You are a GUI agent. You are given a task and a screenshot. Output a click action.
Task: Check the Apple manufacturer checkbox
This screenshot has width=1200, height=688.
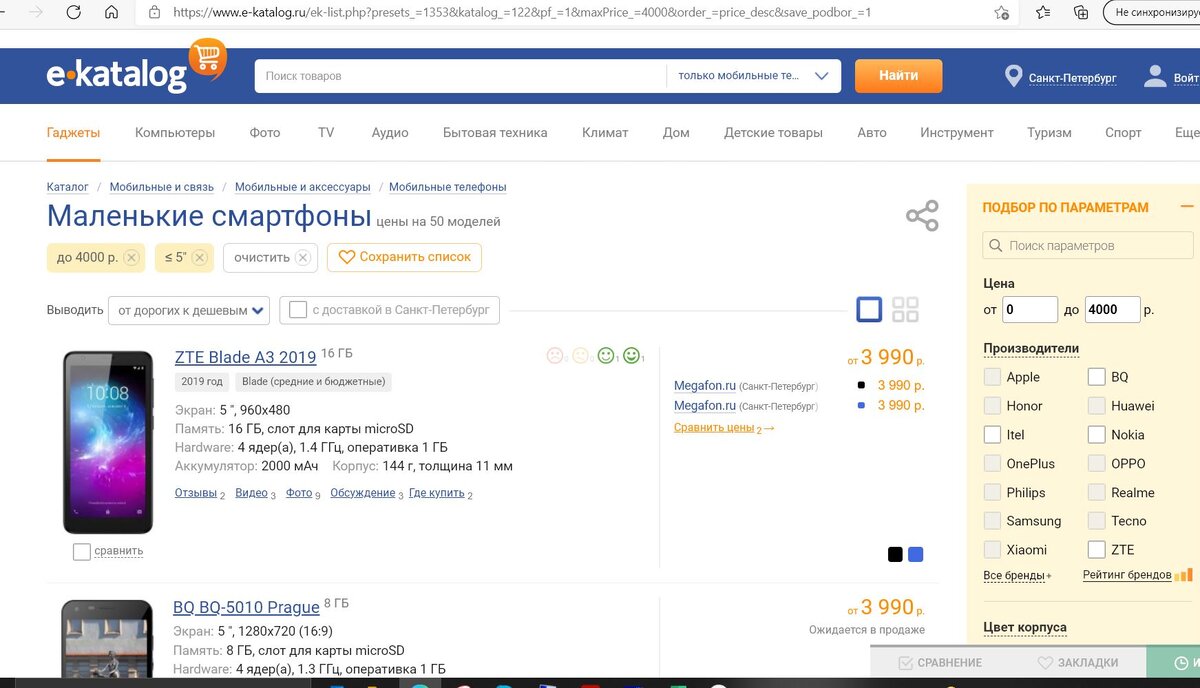992,377
